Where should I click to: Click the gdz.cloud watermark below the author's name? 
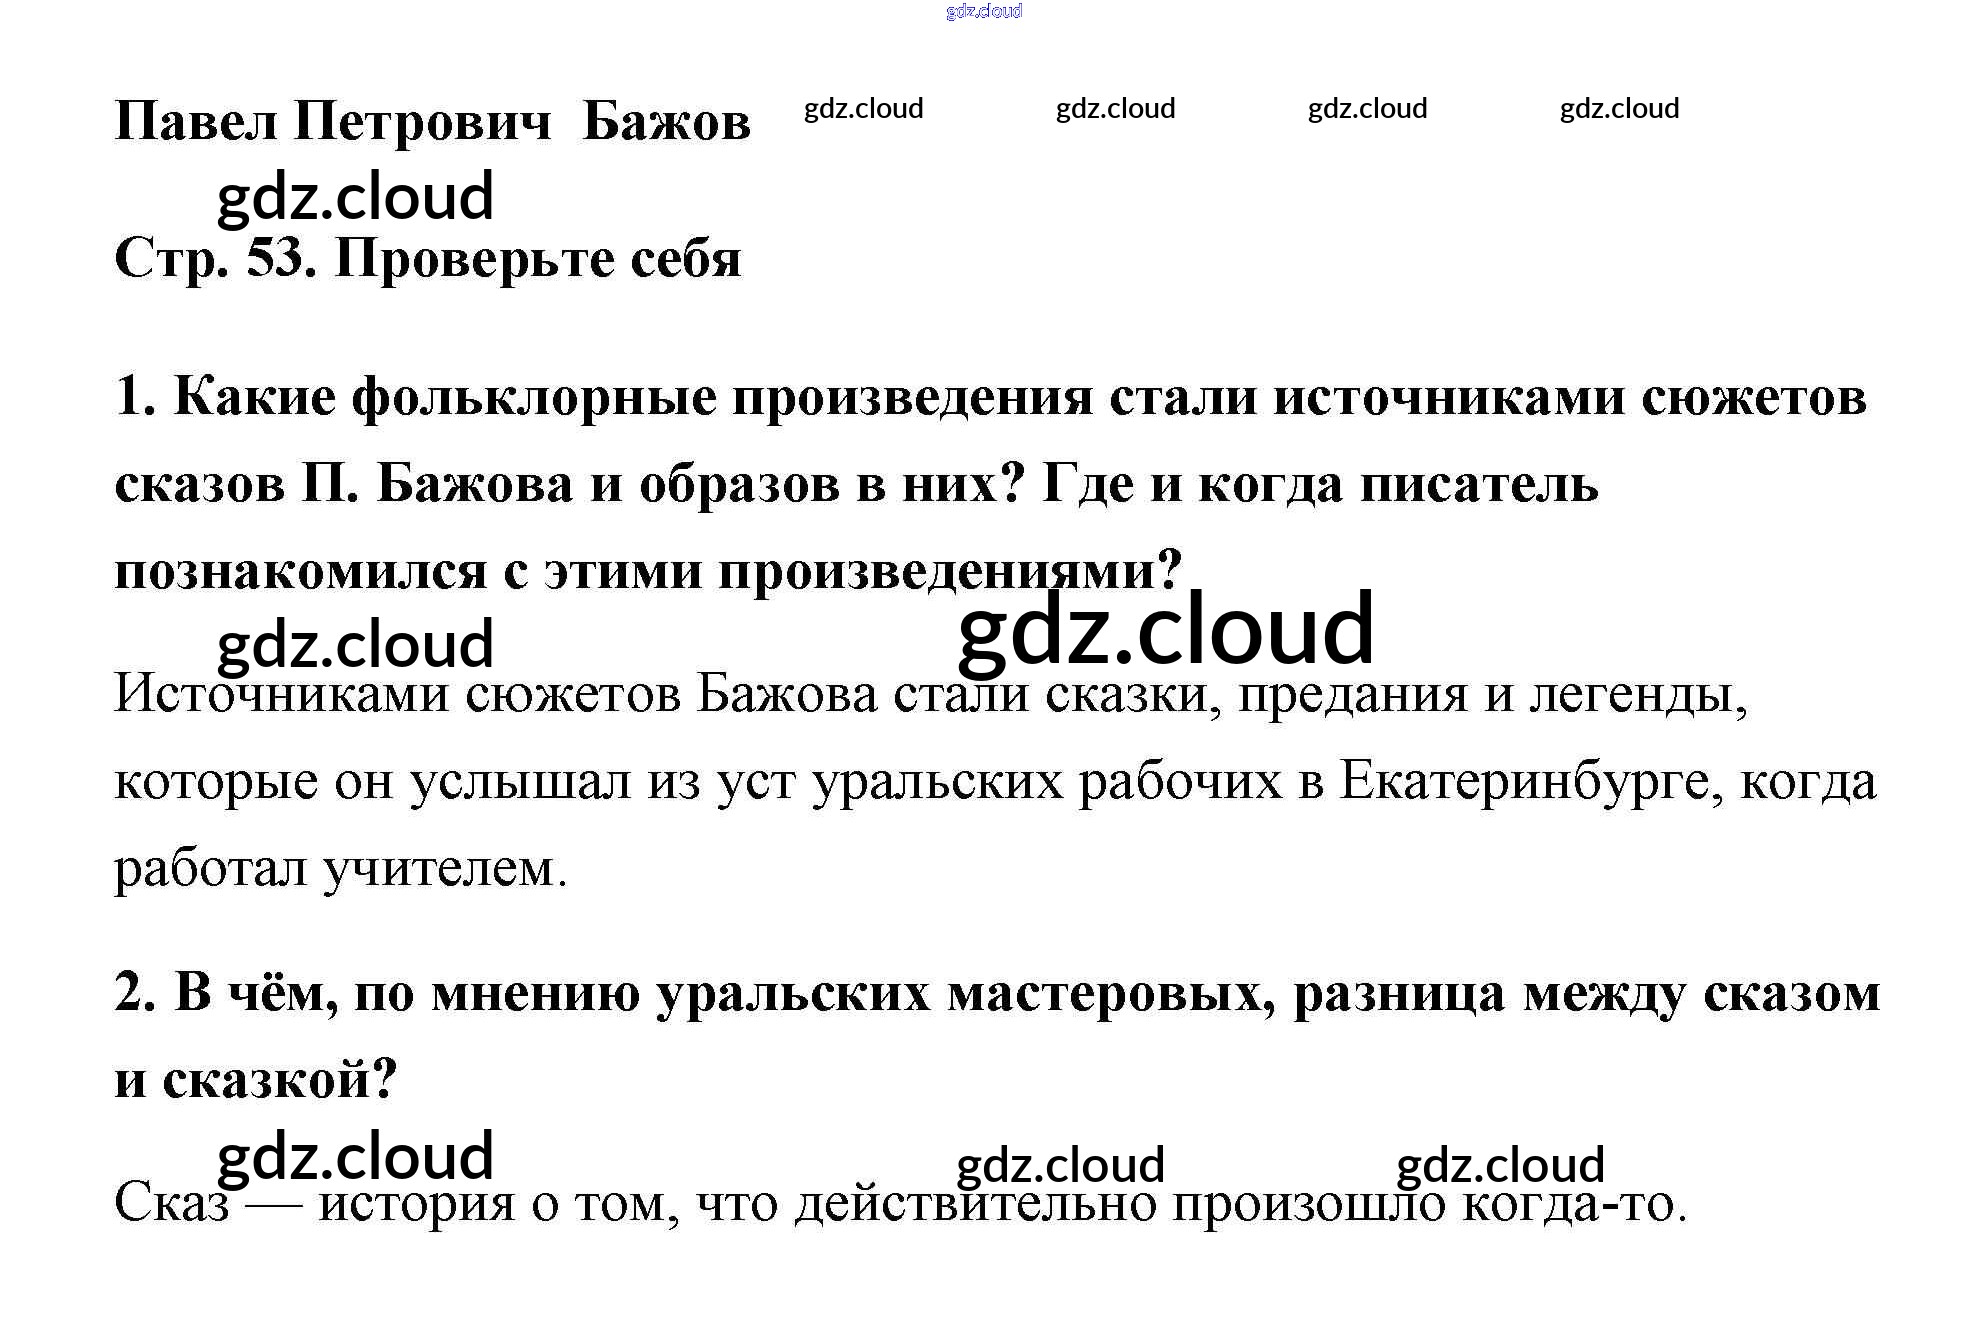(355, 196)
